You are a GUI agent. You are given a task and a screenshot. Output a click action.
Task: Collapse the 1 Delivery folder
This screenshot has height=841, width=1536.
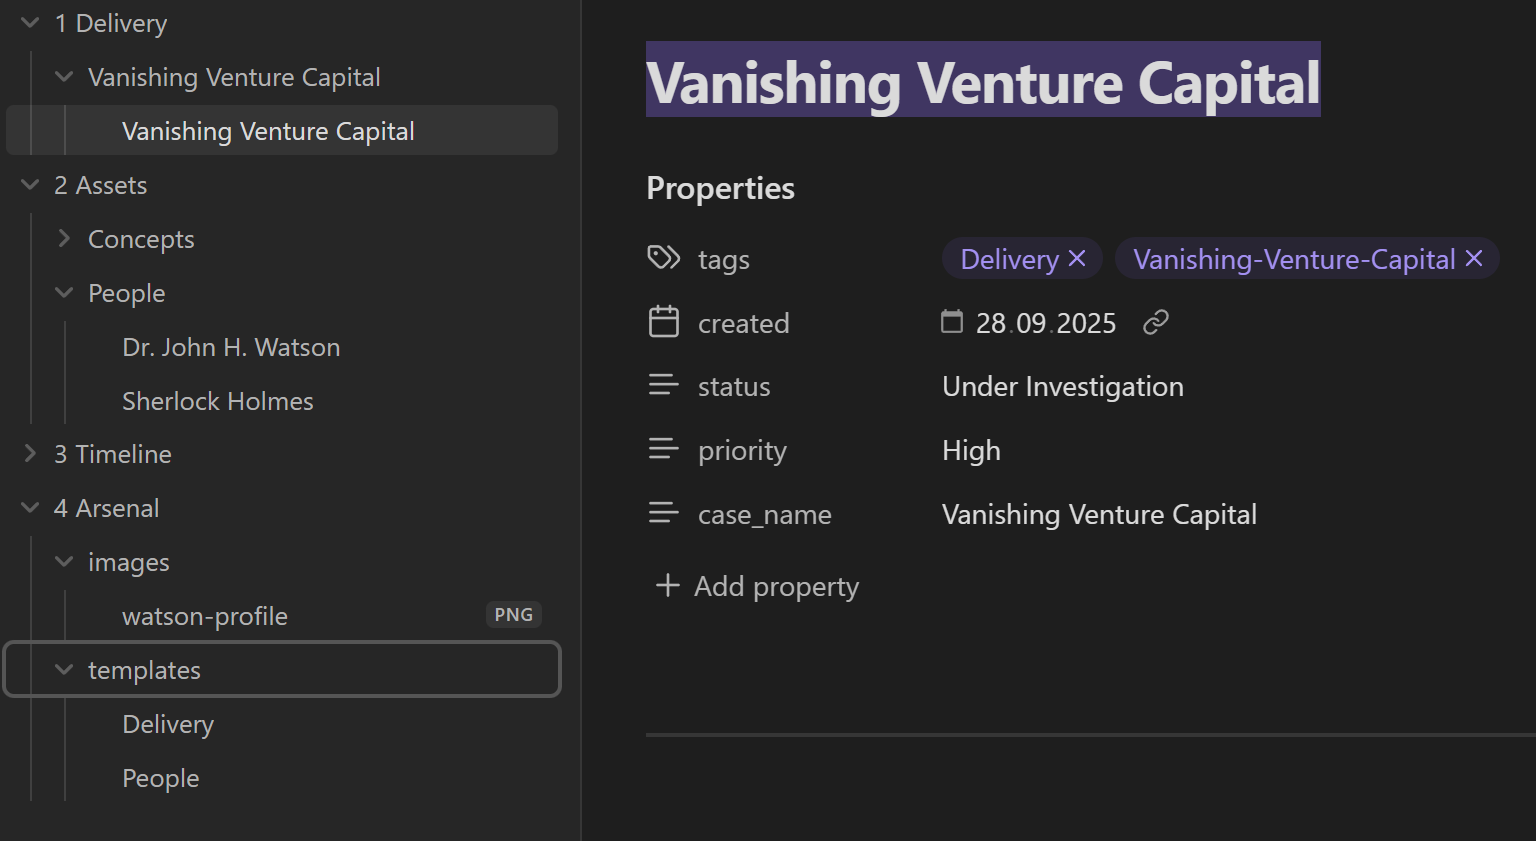[30, 23]
